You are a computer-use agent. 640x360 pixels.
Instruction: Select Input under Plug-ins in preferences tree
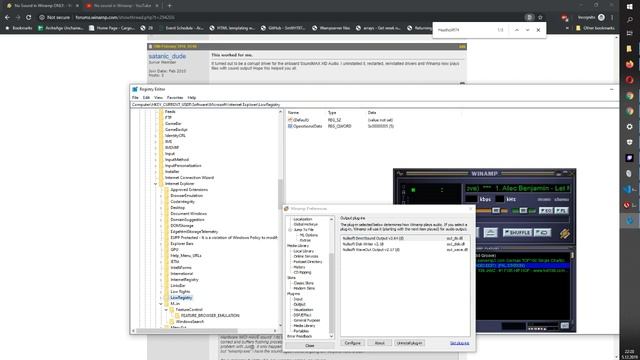[298, 299]
